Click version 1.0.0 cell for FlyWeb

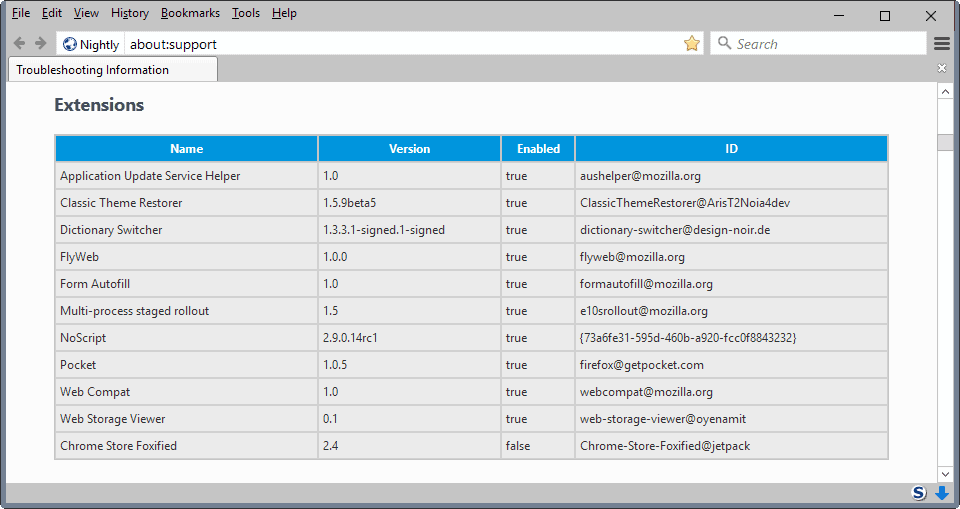410,257
